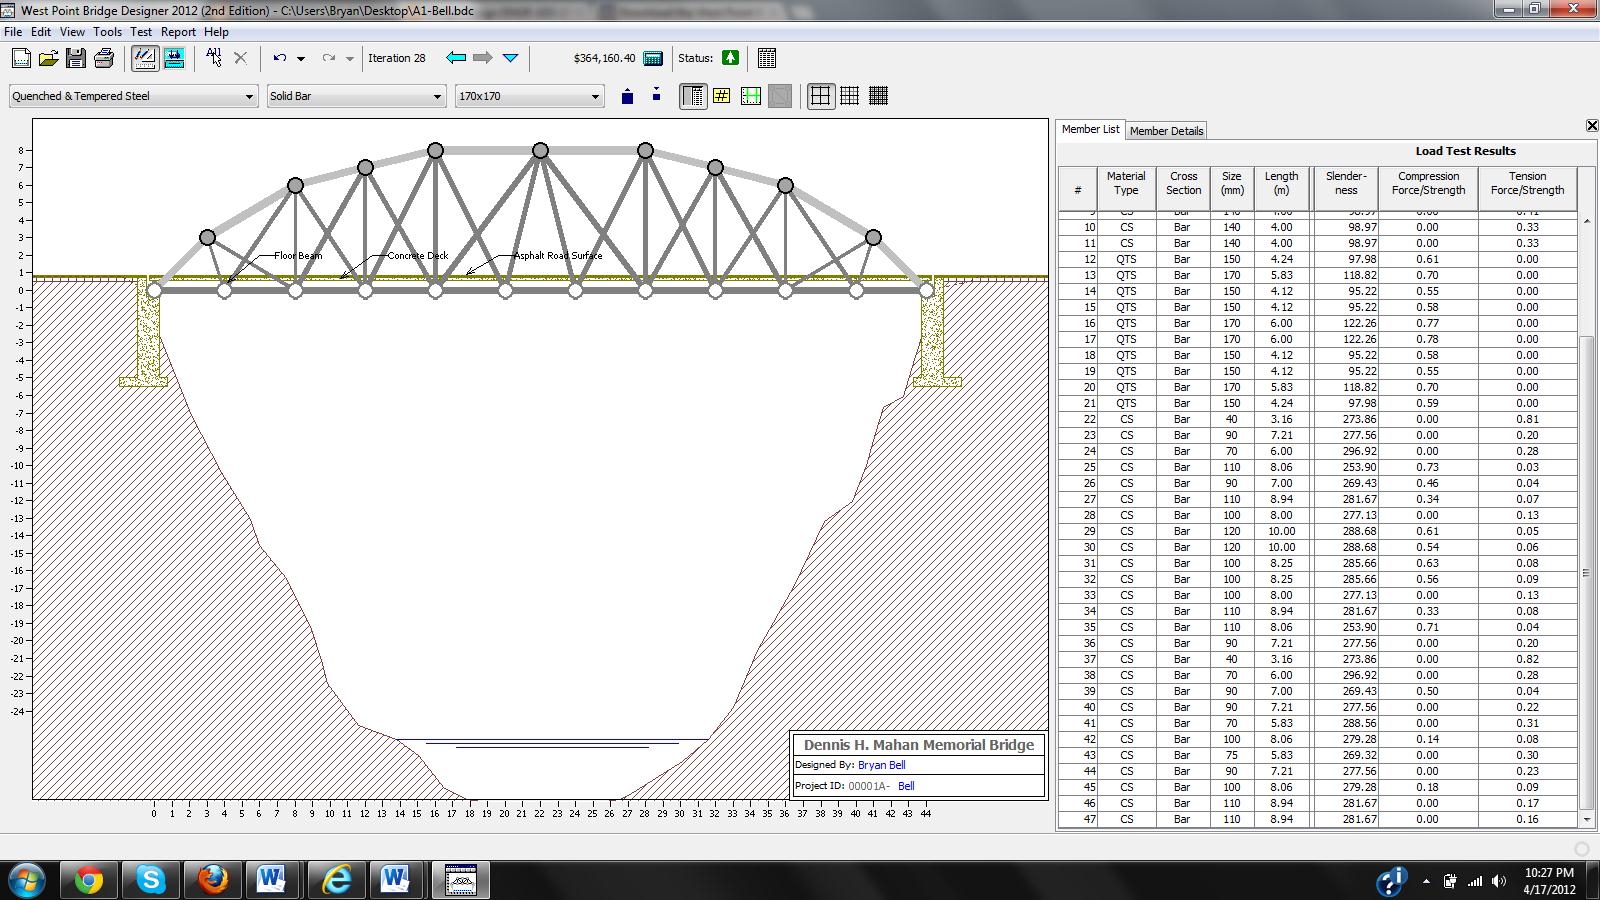1600x900 pixels.
Task: Increase the selected member size
Action: click(x=628, y=96)
